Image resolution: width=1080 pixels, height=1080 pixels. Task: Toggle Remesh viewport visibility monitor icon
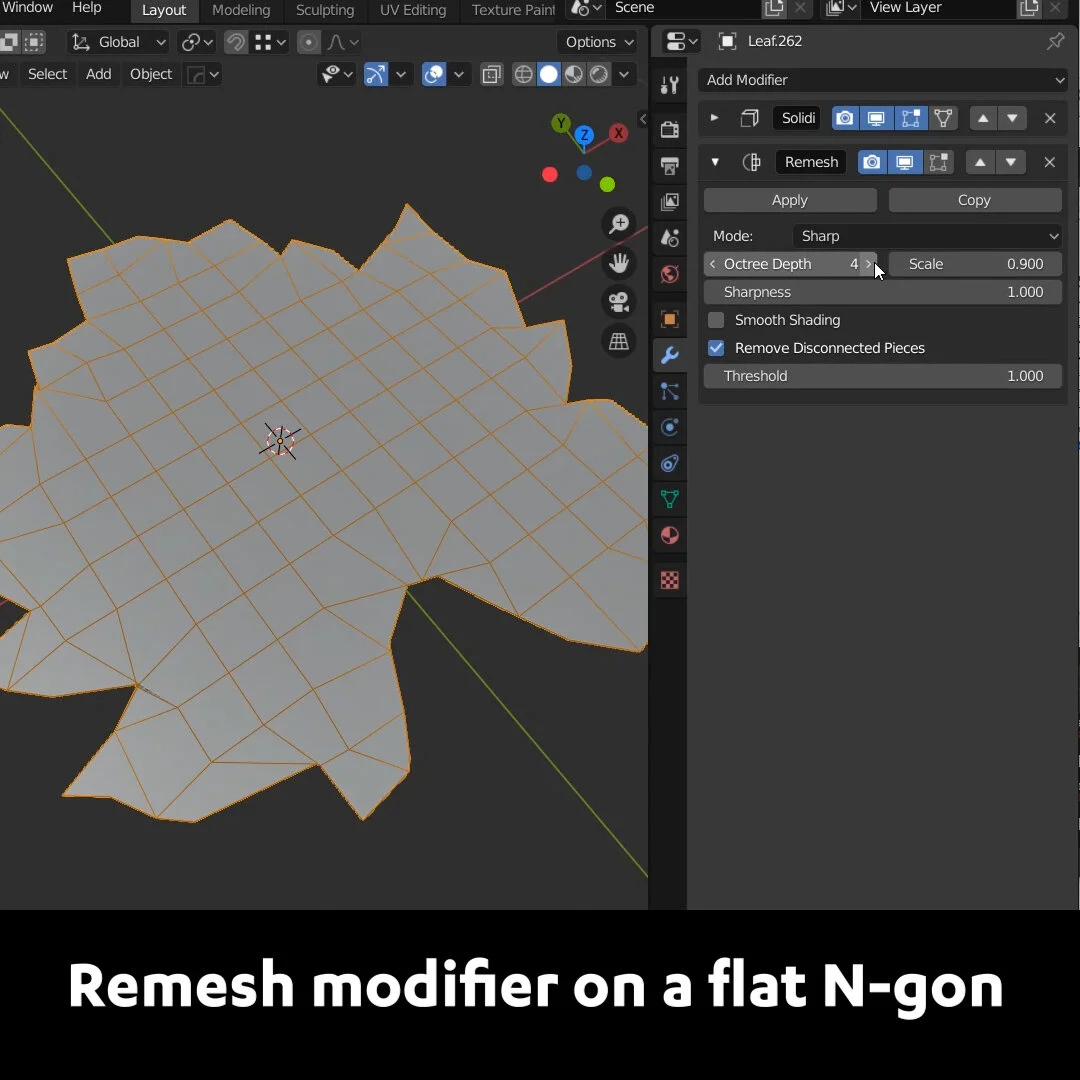(904, 163)
